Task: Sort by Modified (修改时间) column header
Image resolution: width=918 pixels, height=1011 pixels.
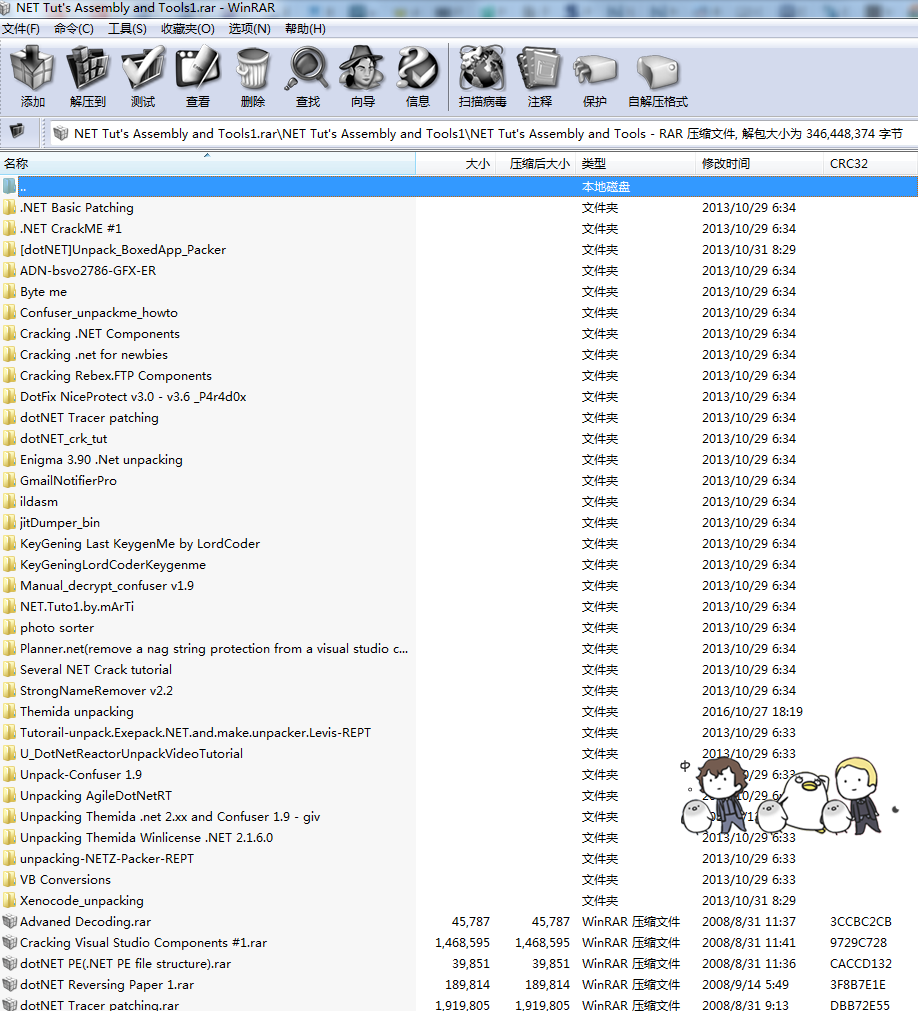Action: click(759, 164)
